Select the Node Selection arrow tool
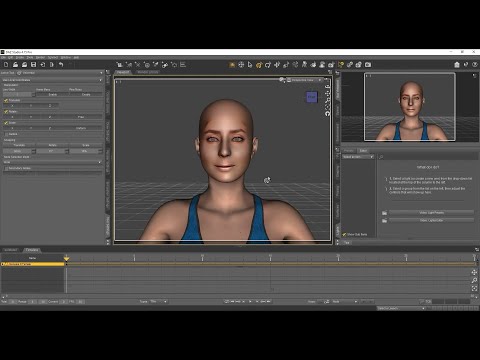This screenshot has height=360, width=480. point(250,65)
